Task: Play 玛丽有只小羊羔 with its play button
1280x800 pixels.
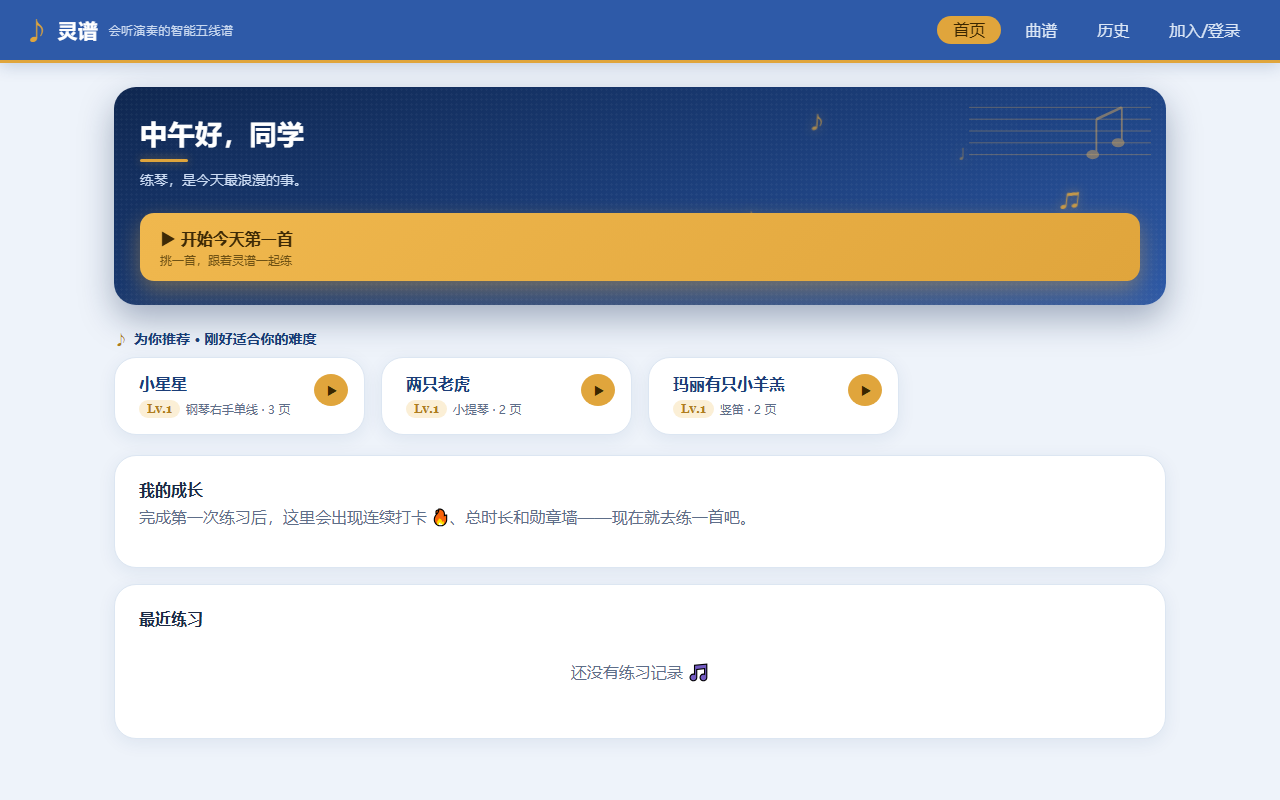Action: (x=865, y=390)
